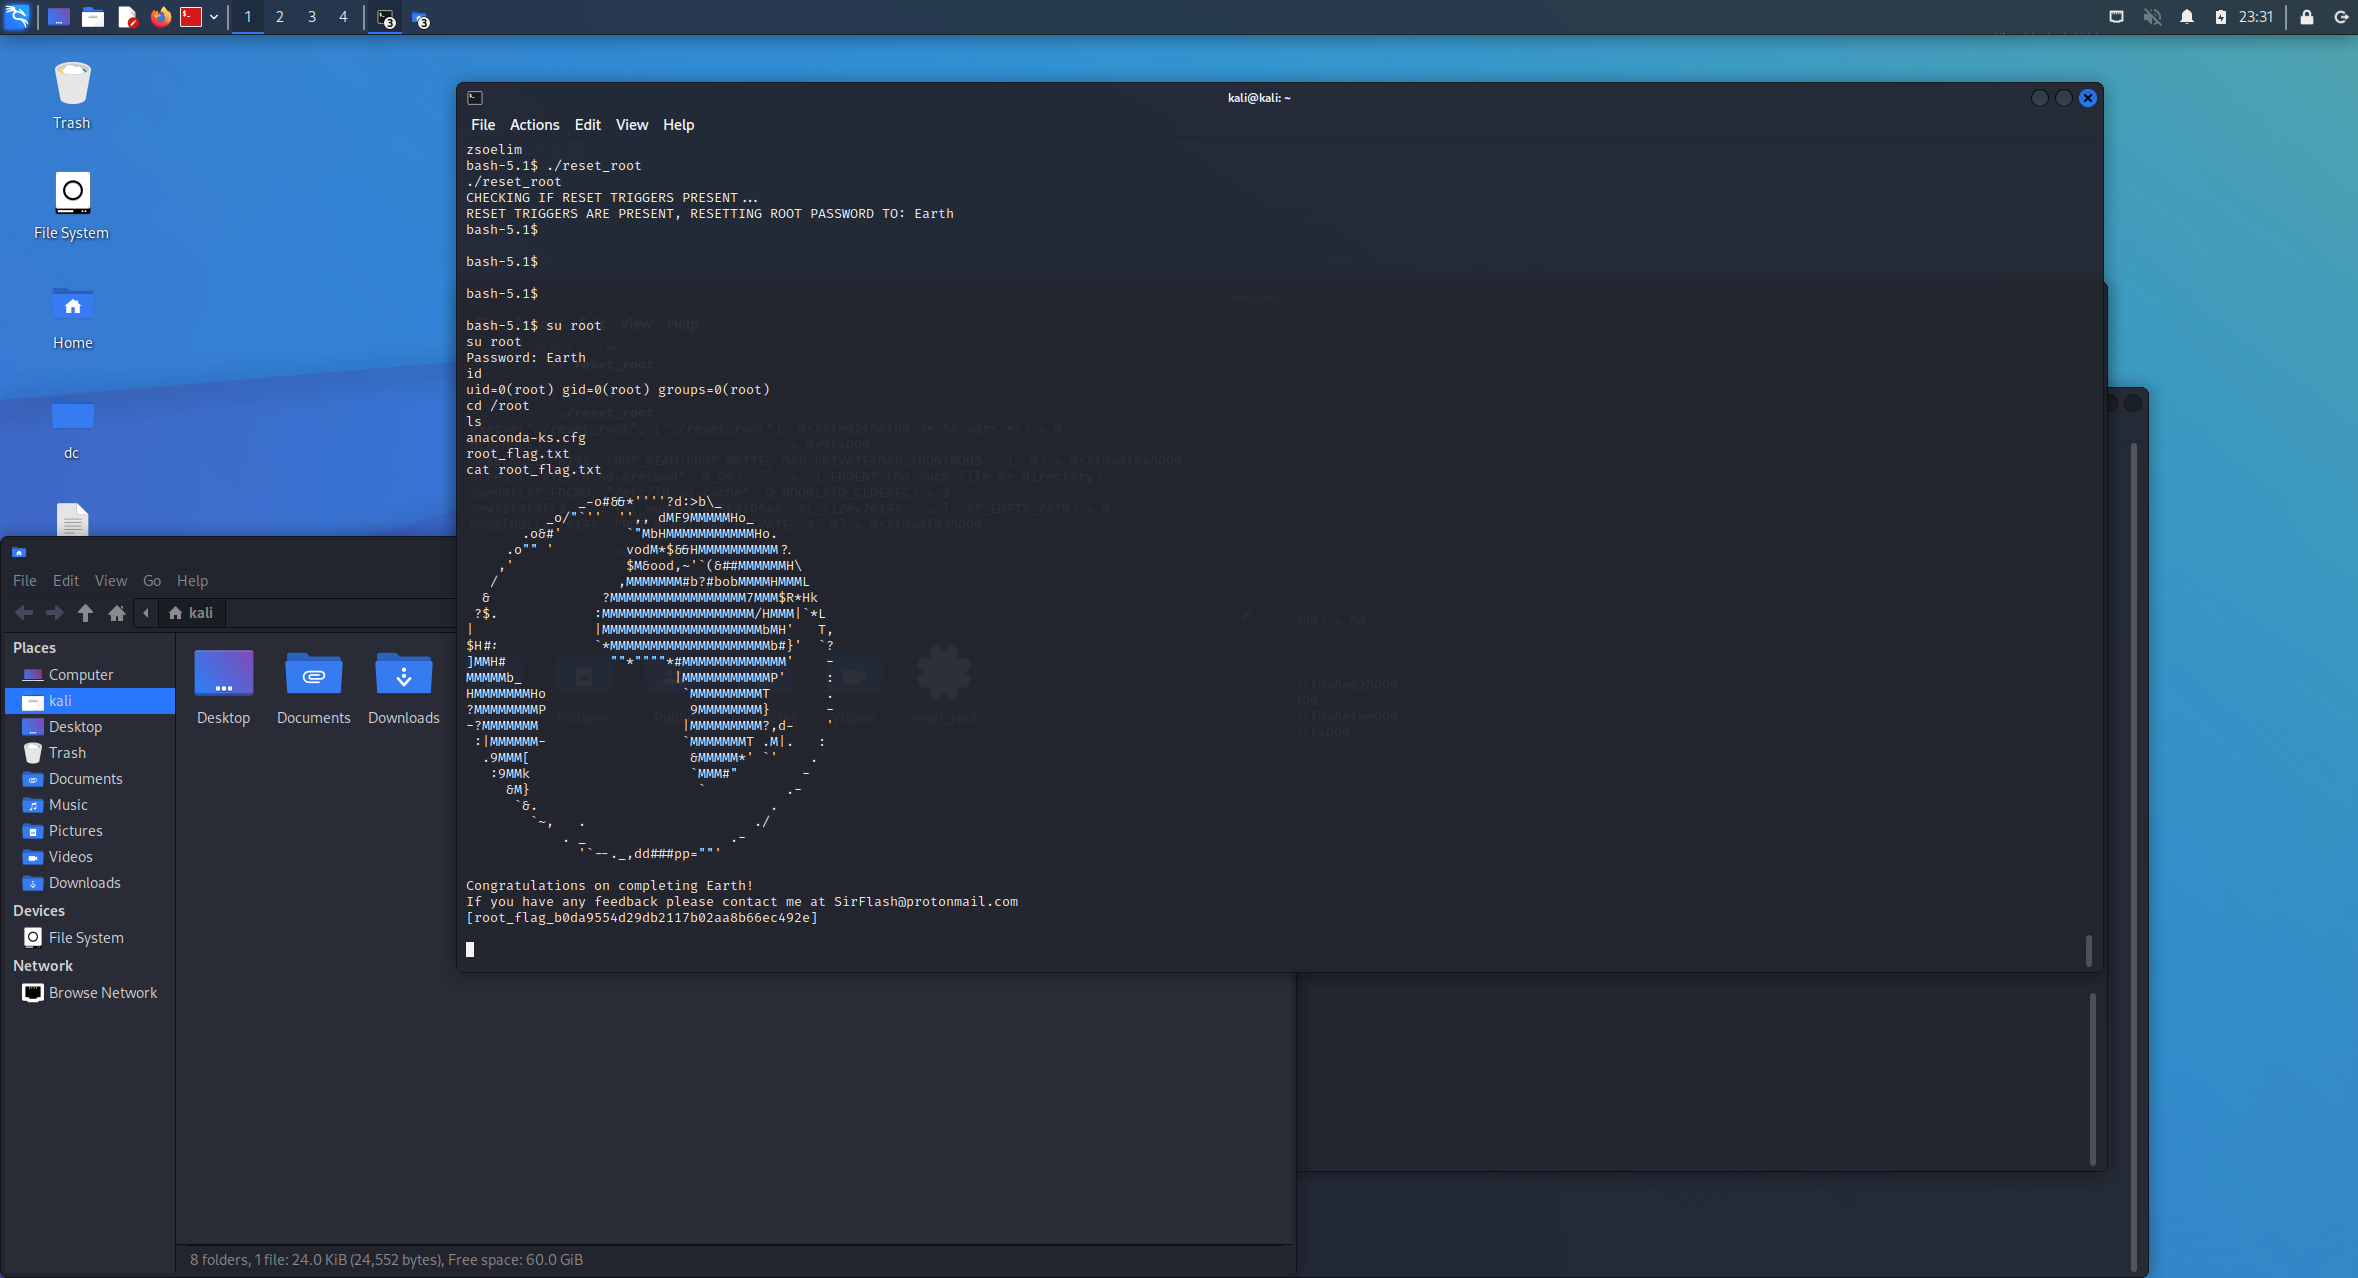The image size is (2358, 1278).
Task: Click the background terminal's vertical scrollbar
Action: tap(2092, 1079)
